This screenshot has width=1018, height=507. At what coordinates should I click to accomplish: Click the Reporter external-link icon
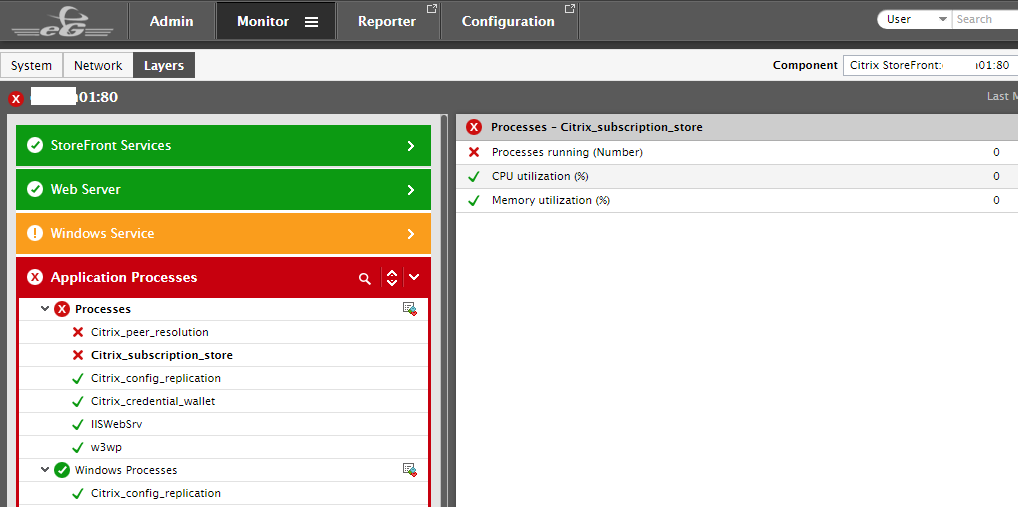(431, 9)
